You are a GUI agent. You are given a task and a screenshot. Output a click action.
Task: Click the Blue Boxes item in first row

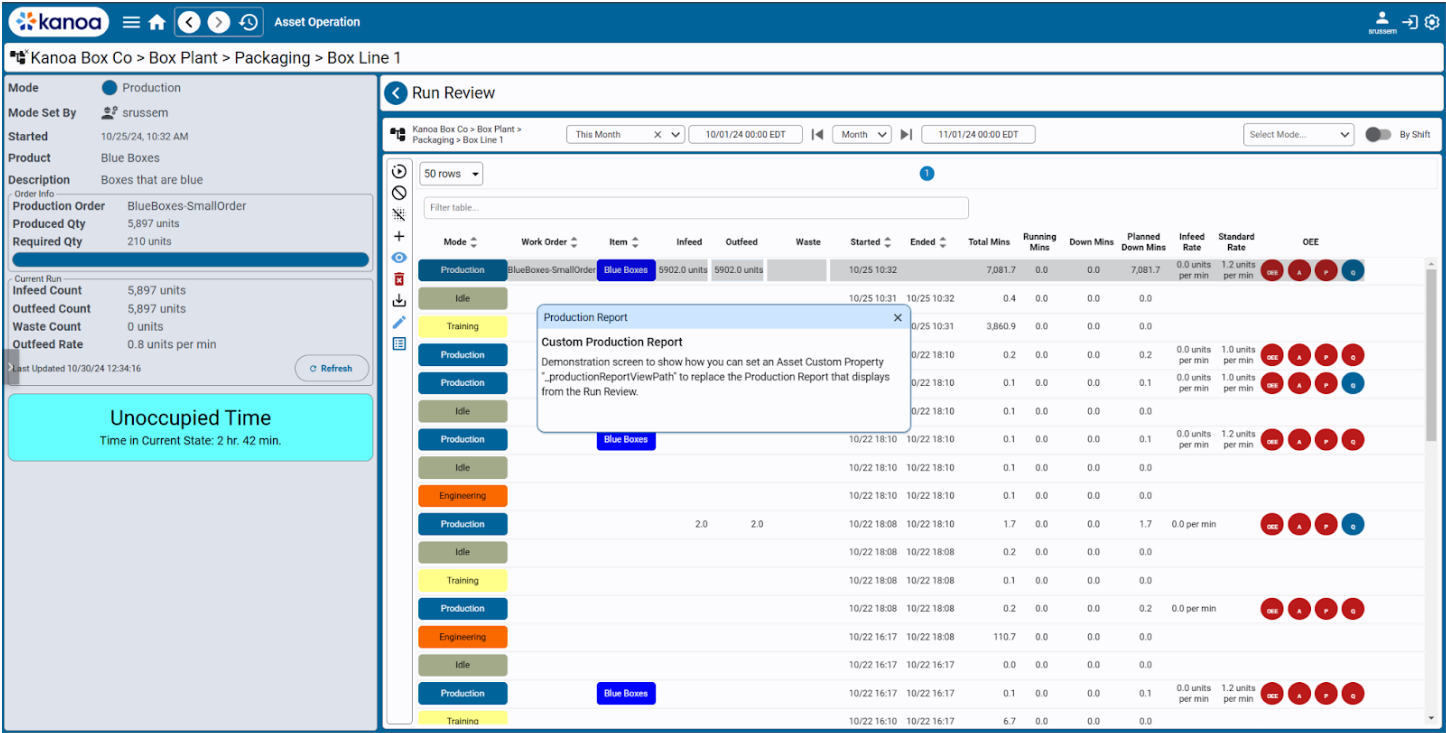(x=626, y=270)
